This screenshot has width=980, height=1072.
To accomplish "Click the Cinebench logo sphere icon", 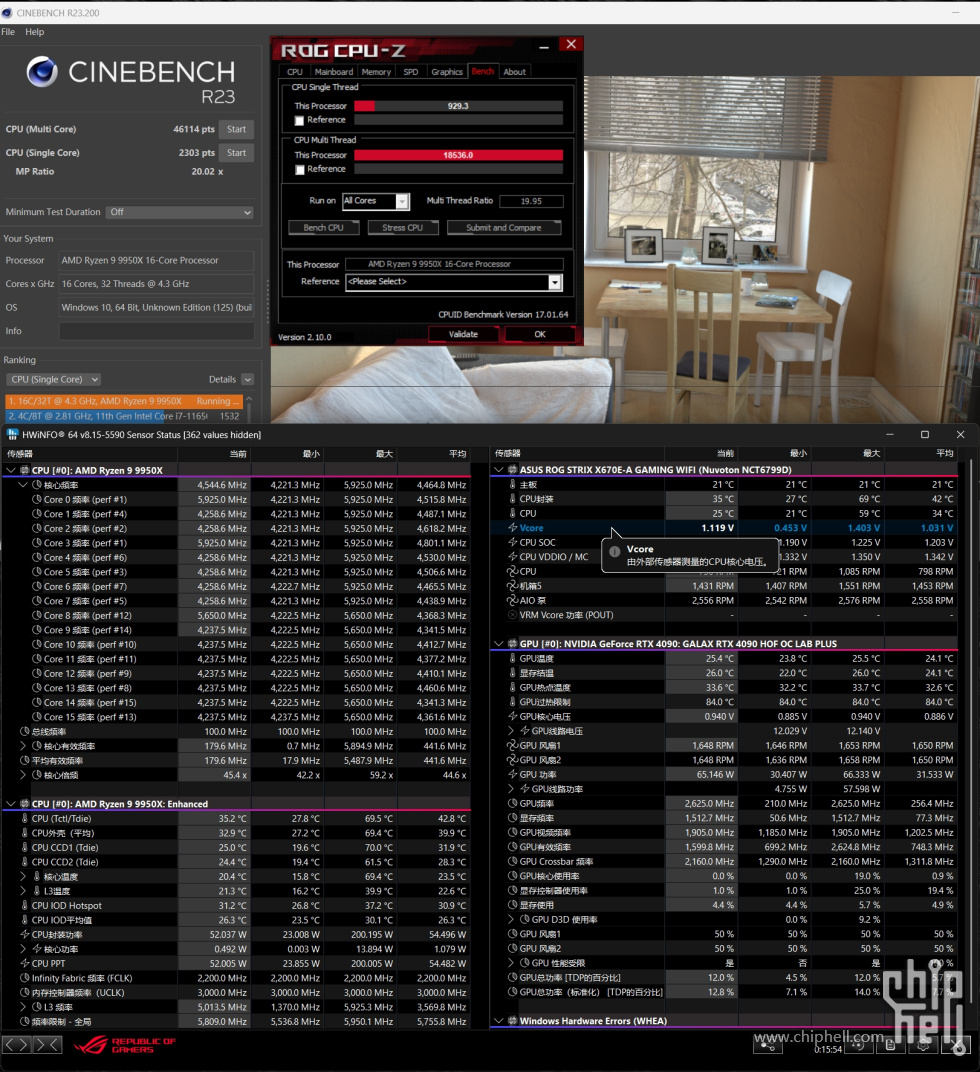I will click(x=42, y=71).
